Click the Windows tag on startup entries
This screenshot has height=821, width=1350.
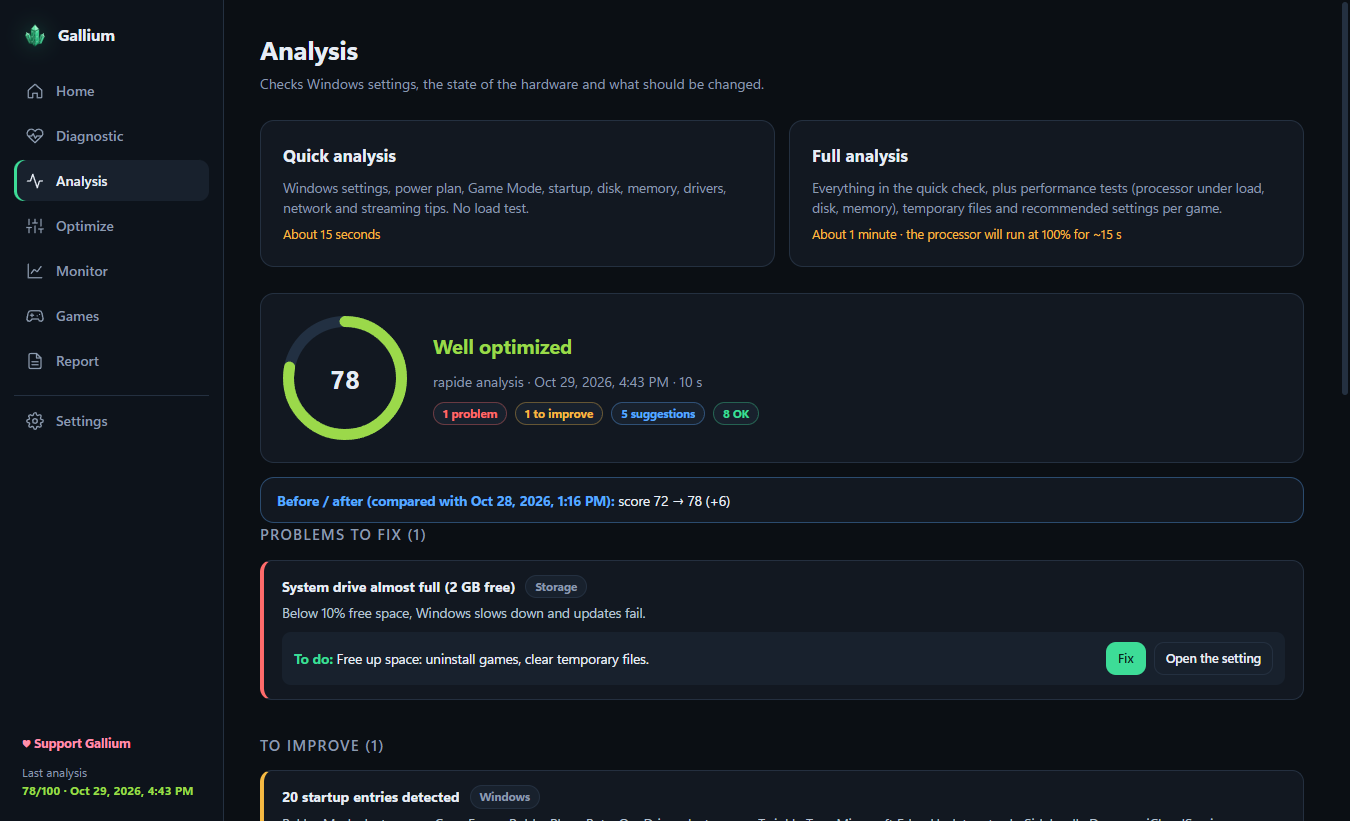tap(505, 797)
